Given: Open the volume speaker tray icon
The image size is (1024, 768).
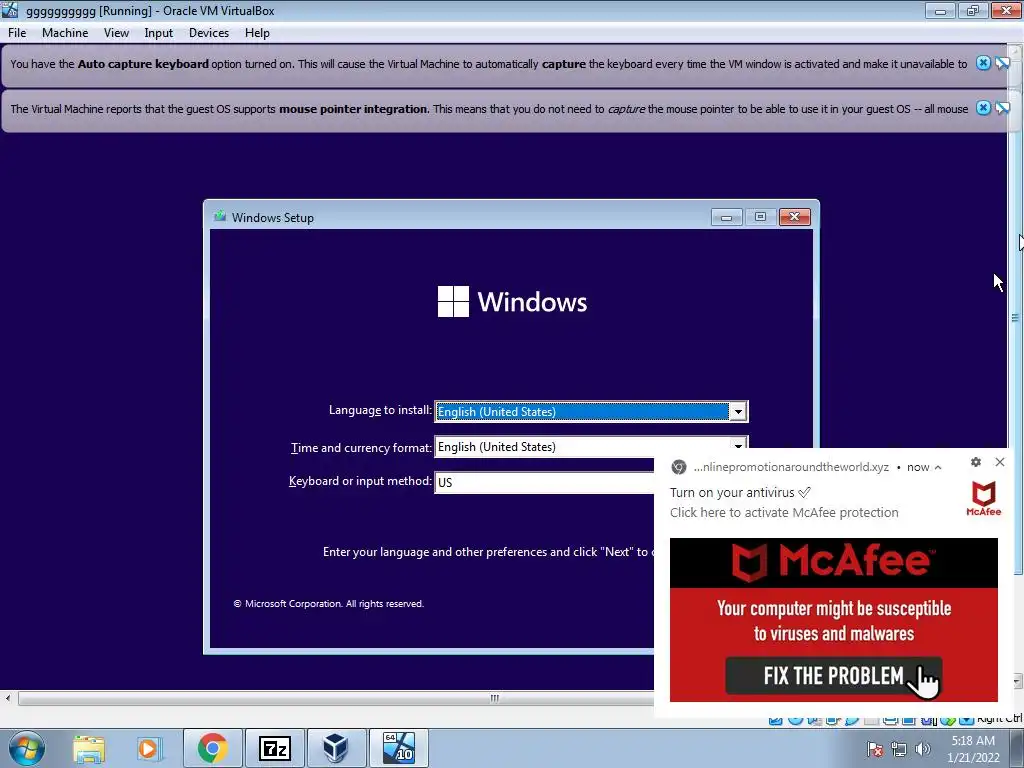Looking at the screenshot, I should [923, 749].
